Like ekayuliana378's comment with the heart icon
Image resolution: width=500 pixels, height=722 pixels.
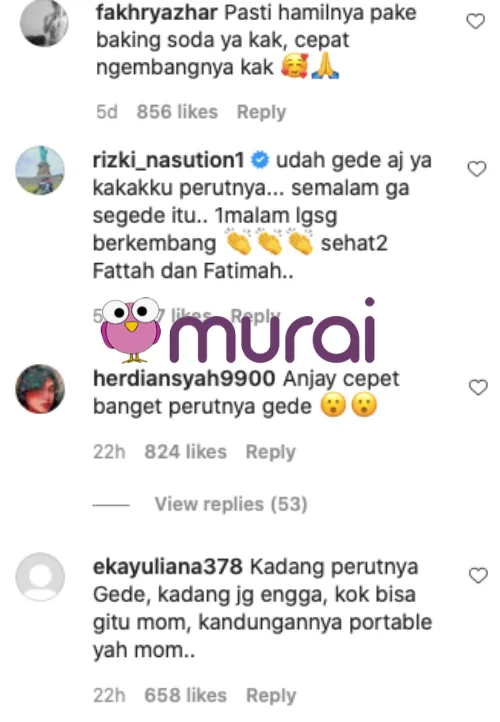point(478,576)
